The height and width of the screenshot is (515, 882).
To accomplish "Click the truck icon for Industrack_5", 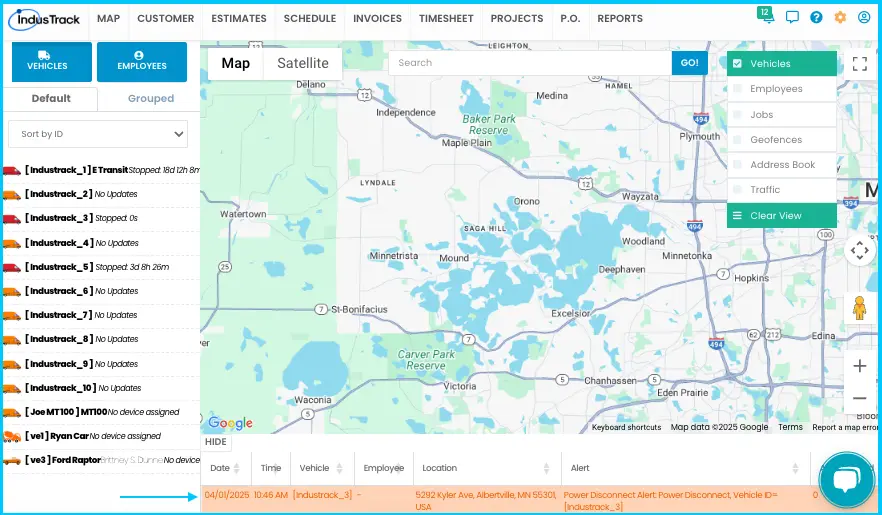I will coord(12,267).
